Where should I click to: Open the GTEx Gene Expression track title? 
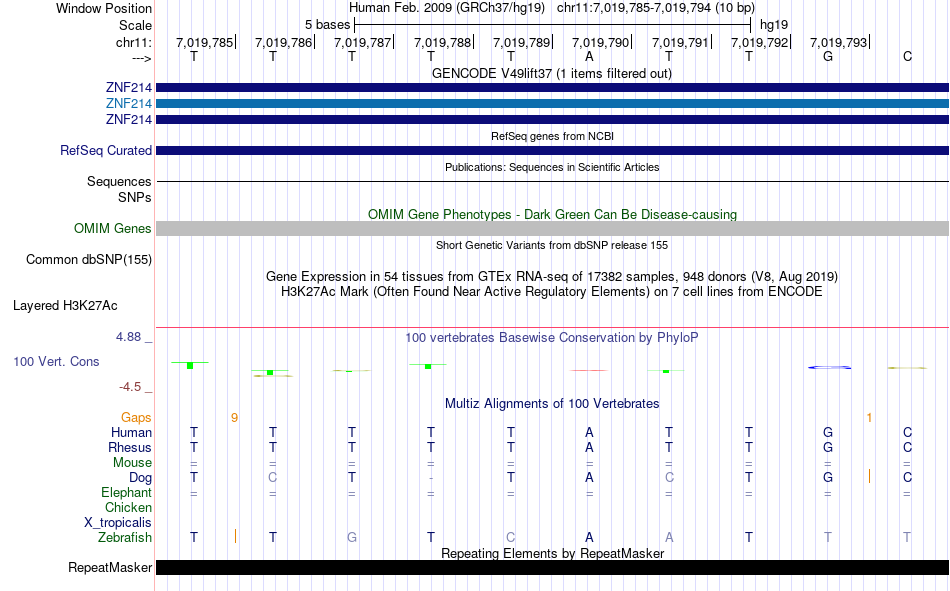pyautogui.click(x=552, y=276)
